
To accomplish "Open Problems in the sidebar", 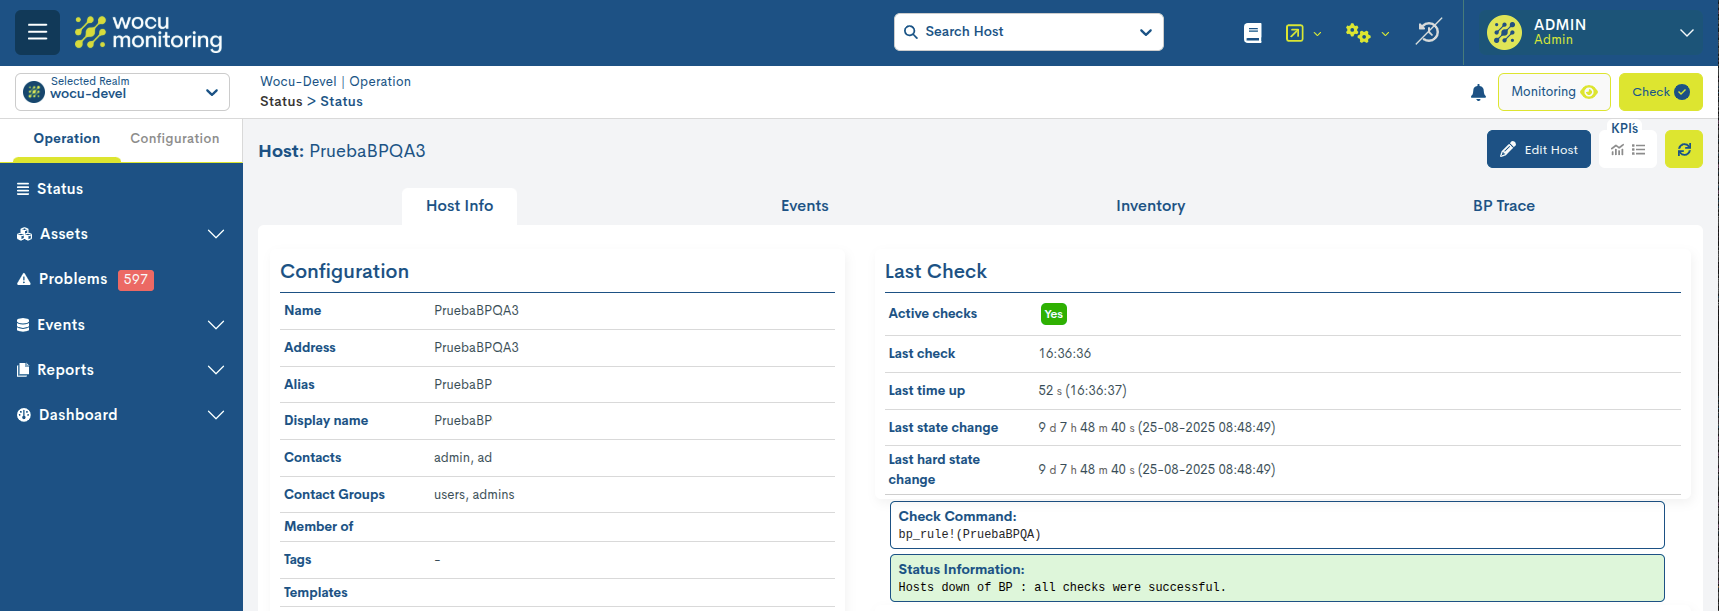I will click(x=73, y=279).
